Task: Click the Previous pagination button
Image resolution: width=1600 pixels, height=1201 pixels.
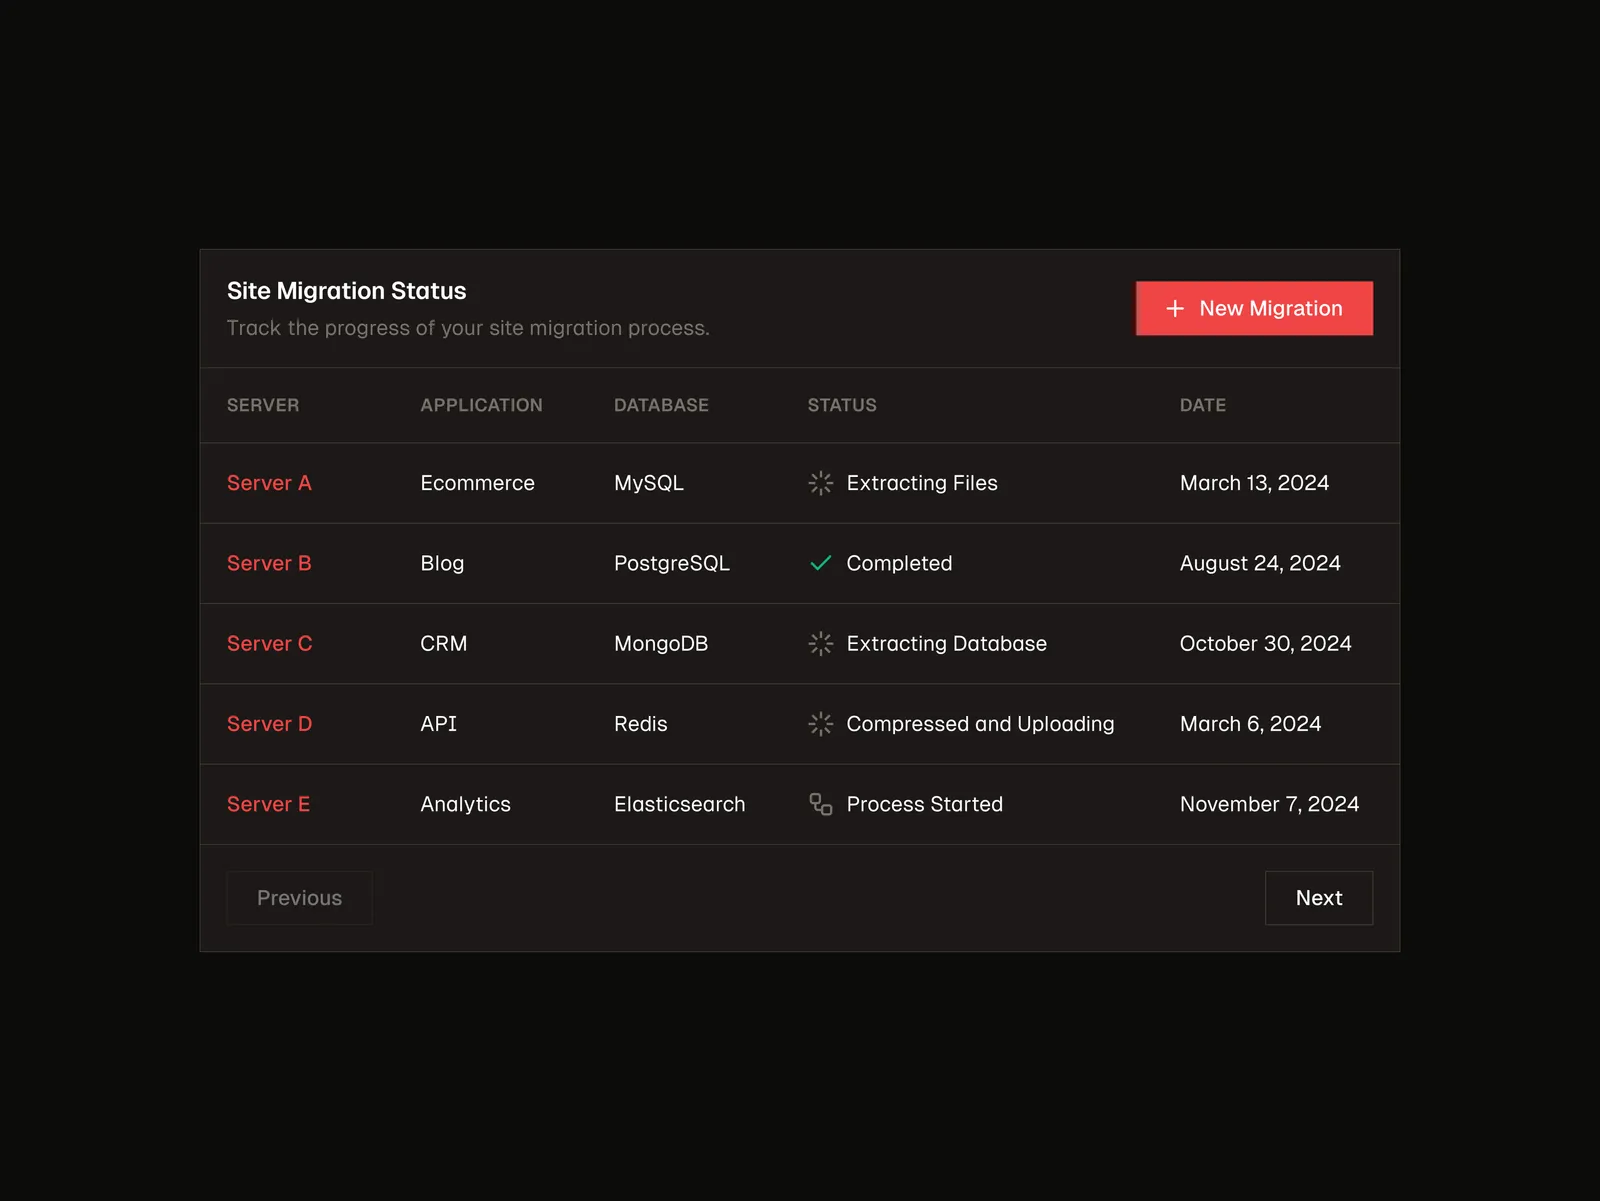Action: pyautogui.click(x=299, y=898)
